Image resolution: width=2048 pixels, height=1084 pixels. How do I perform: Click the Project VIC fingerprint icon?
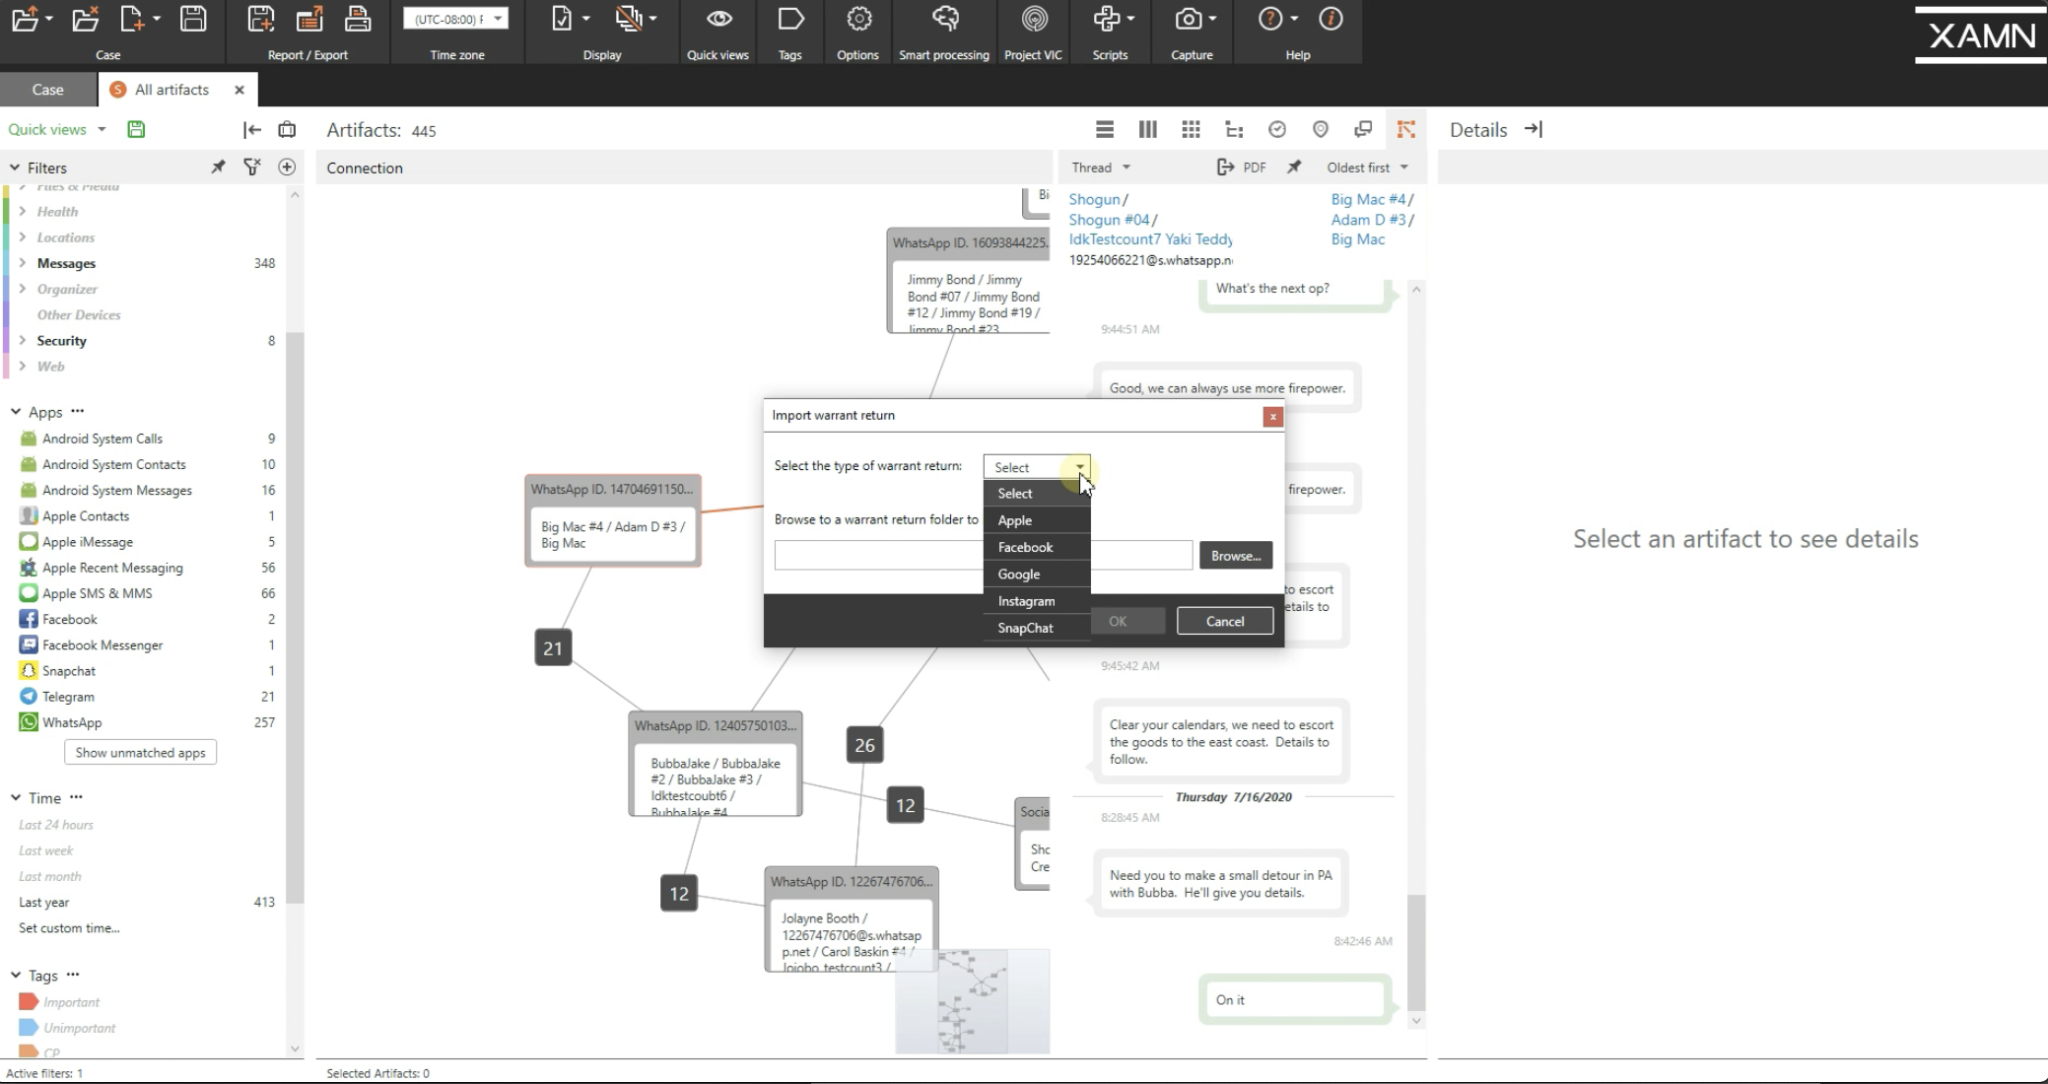click(1033, 20)
